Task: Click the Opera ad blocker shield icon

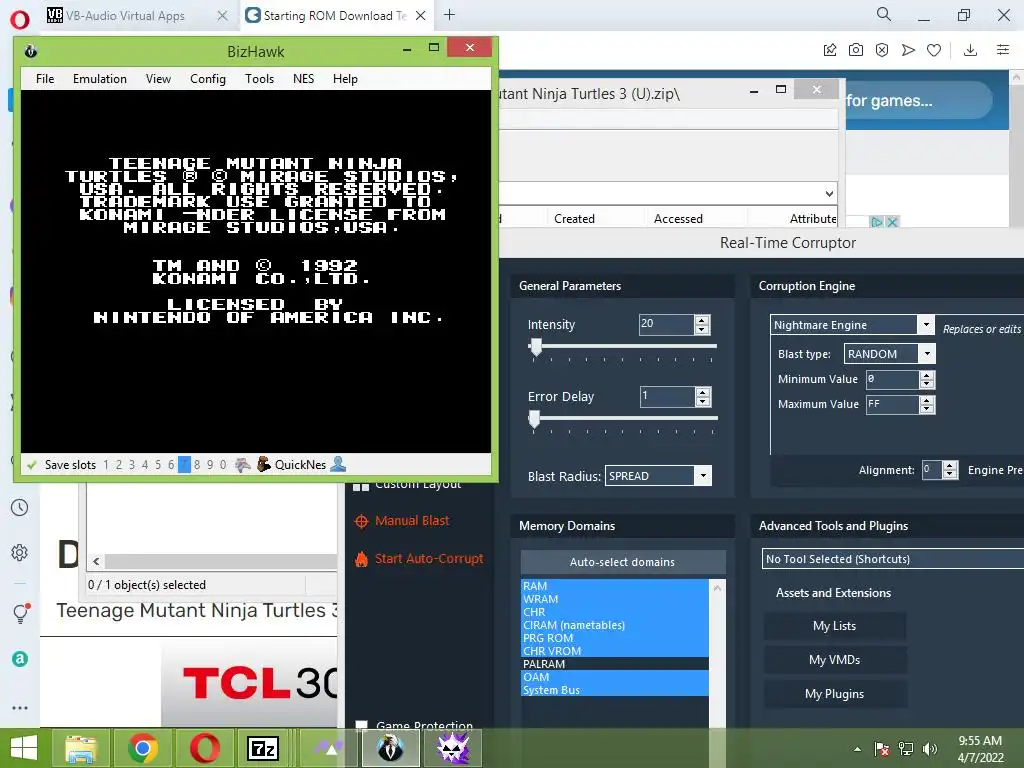Action: pos(882,50)
